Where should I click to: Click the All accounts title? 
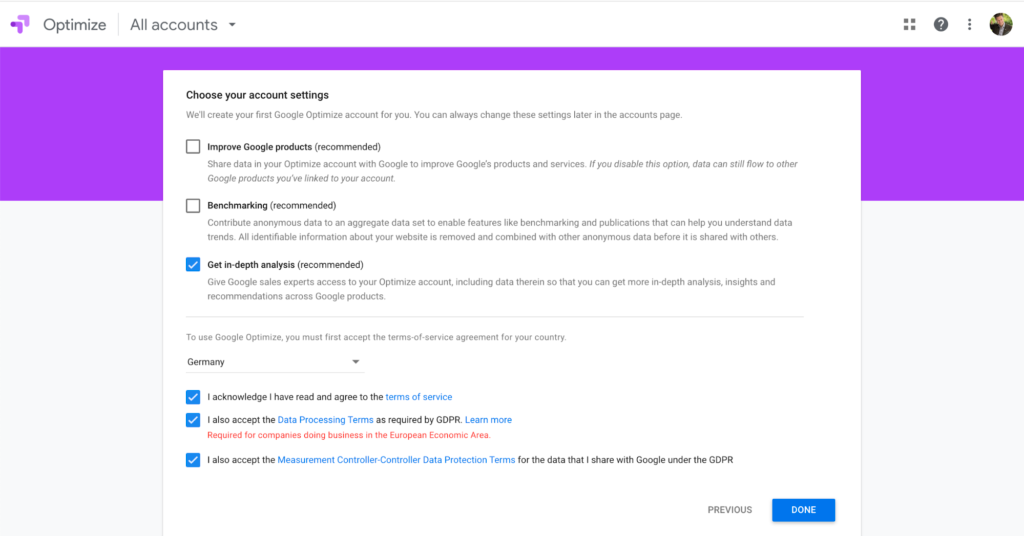(x=174, y=25)
